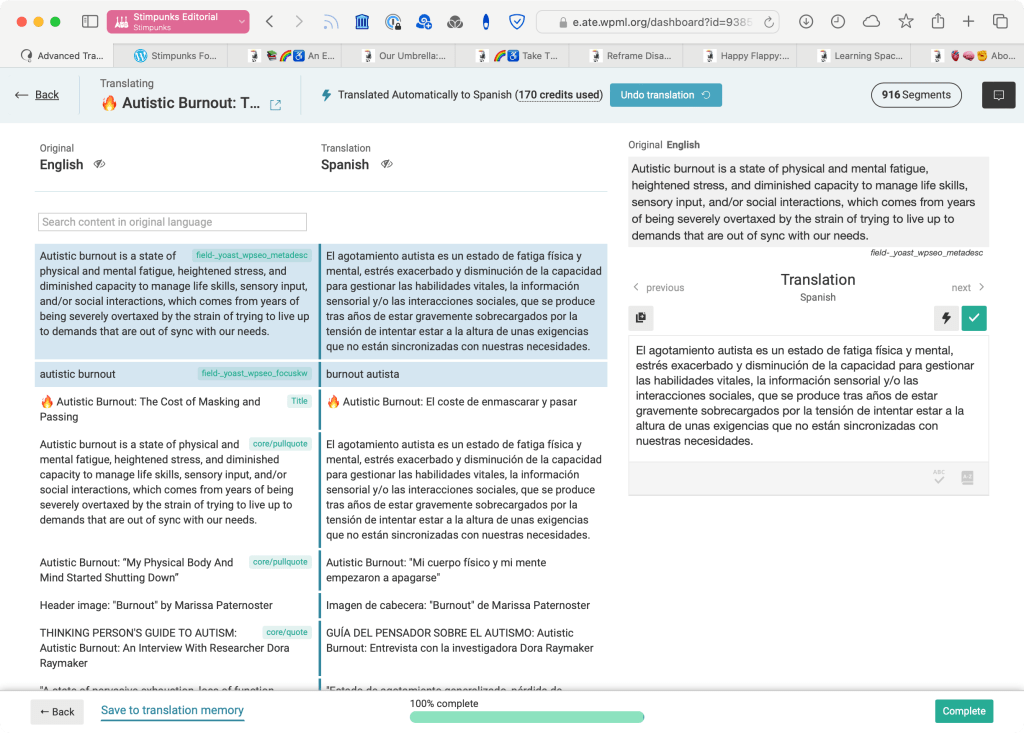This screenshot has height=733, width=1024.
Task: Go to next segment with chevron
Action: [966, 287]
